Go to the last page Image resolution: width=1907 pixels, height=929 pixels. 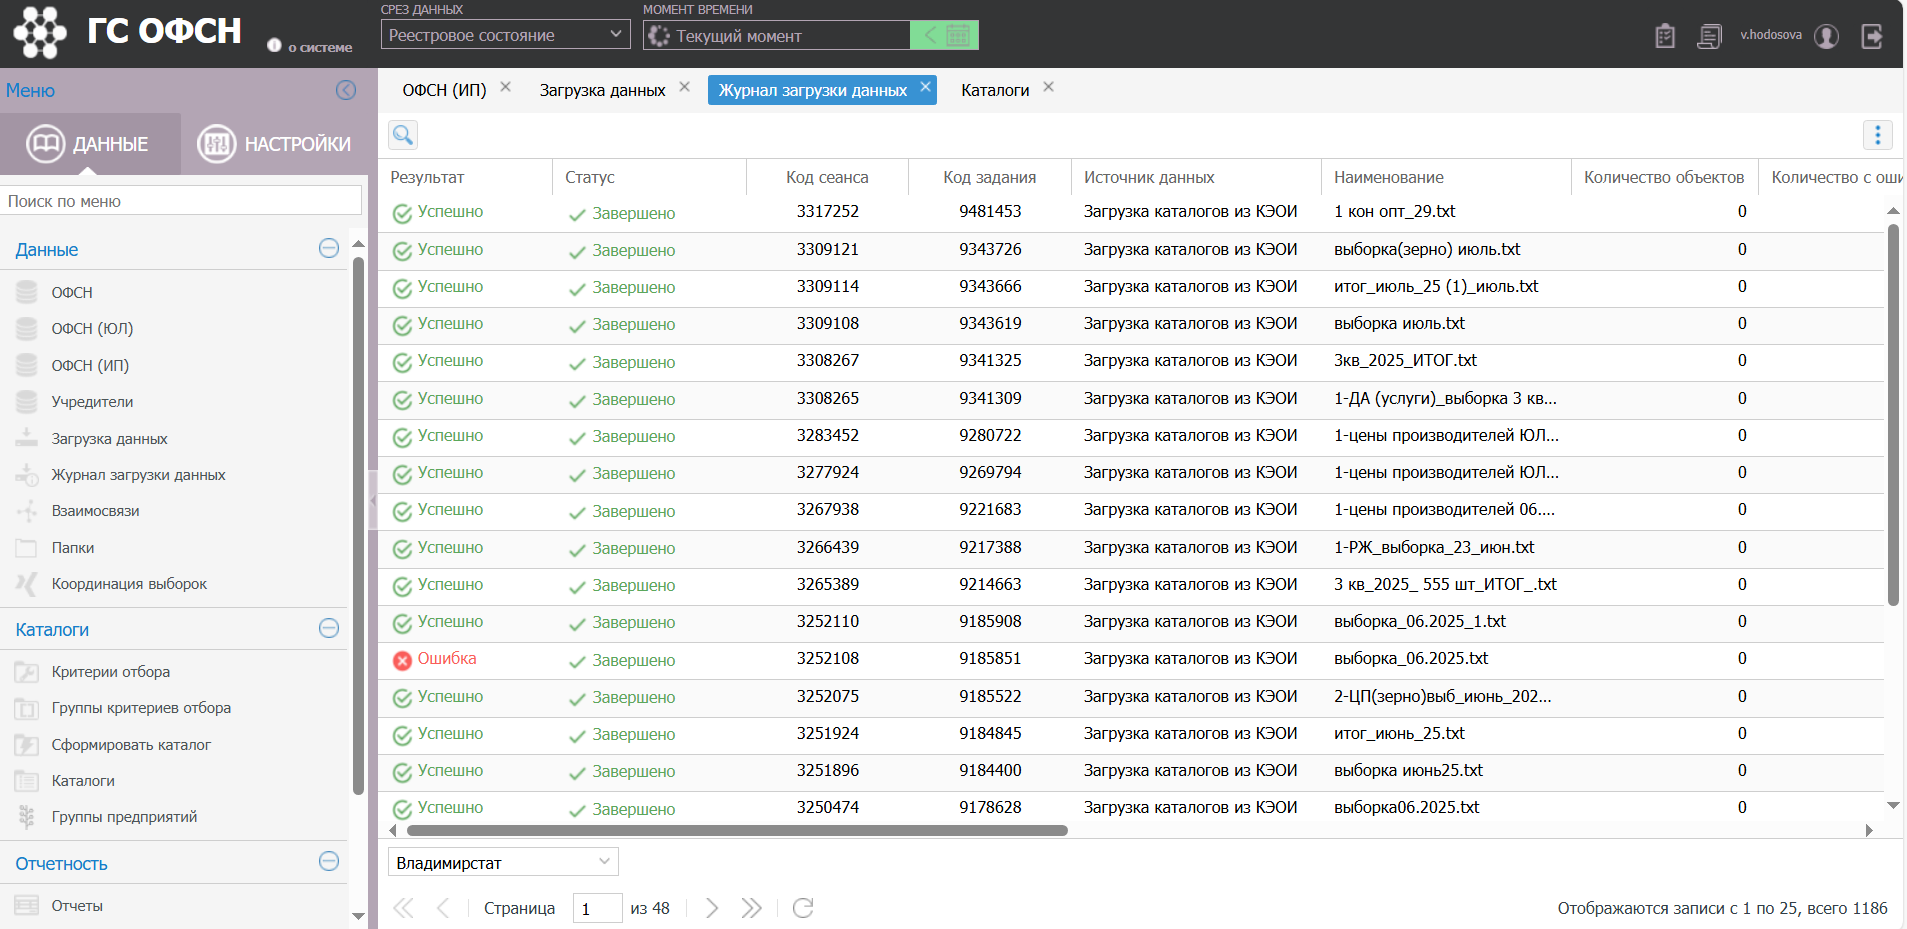(x=751, y=908)
